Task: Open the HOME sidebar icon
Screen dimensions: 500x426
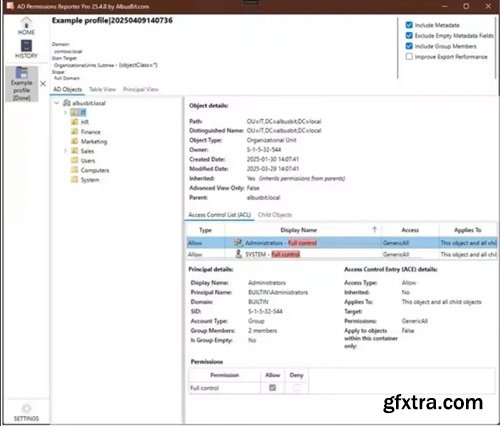Action: [26, 26]
